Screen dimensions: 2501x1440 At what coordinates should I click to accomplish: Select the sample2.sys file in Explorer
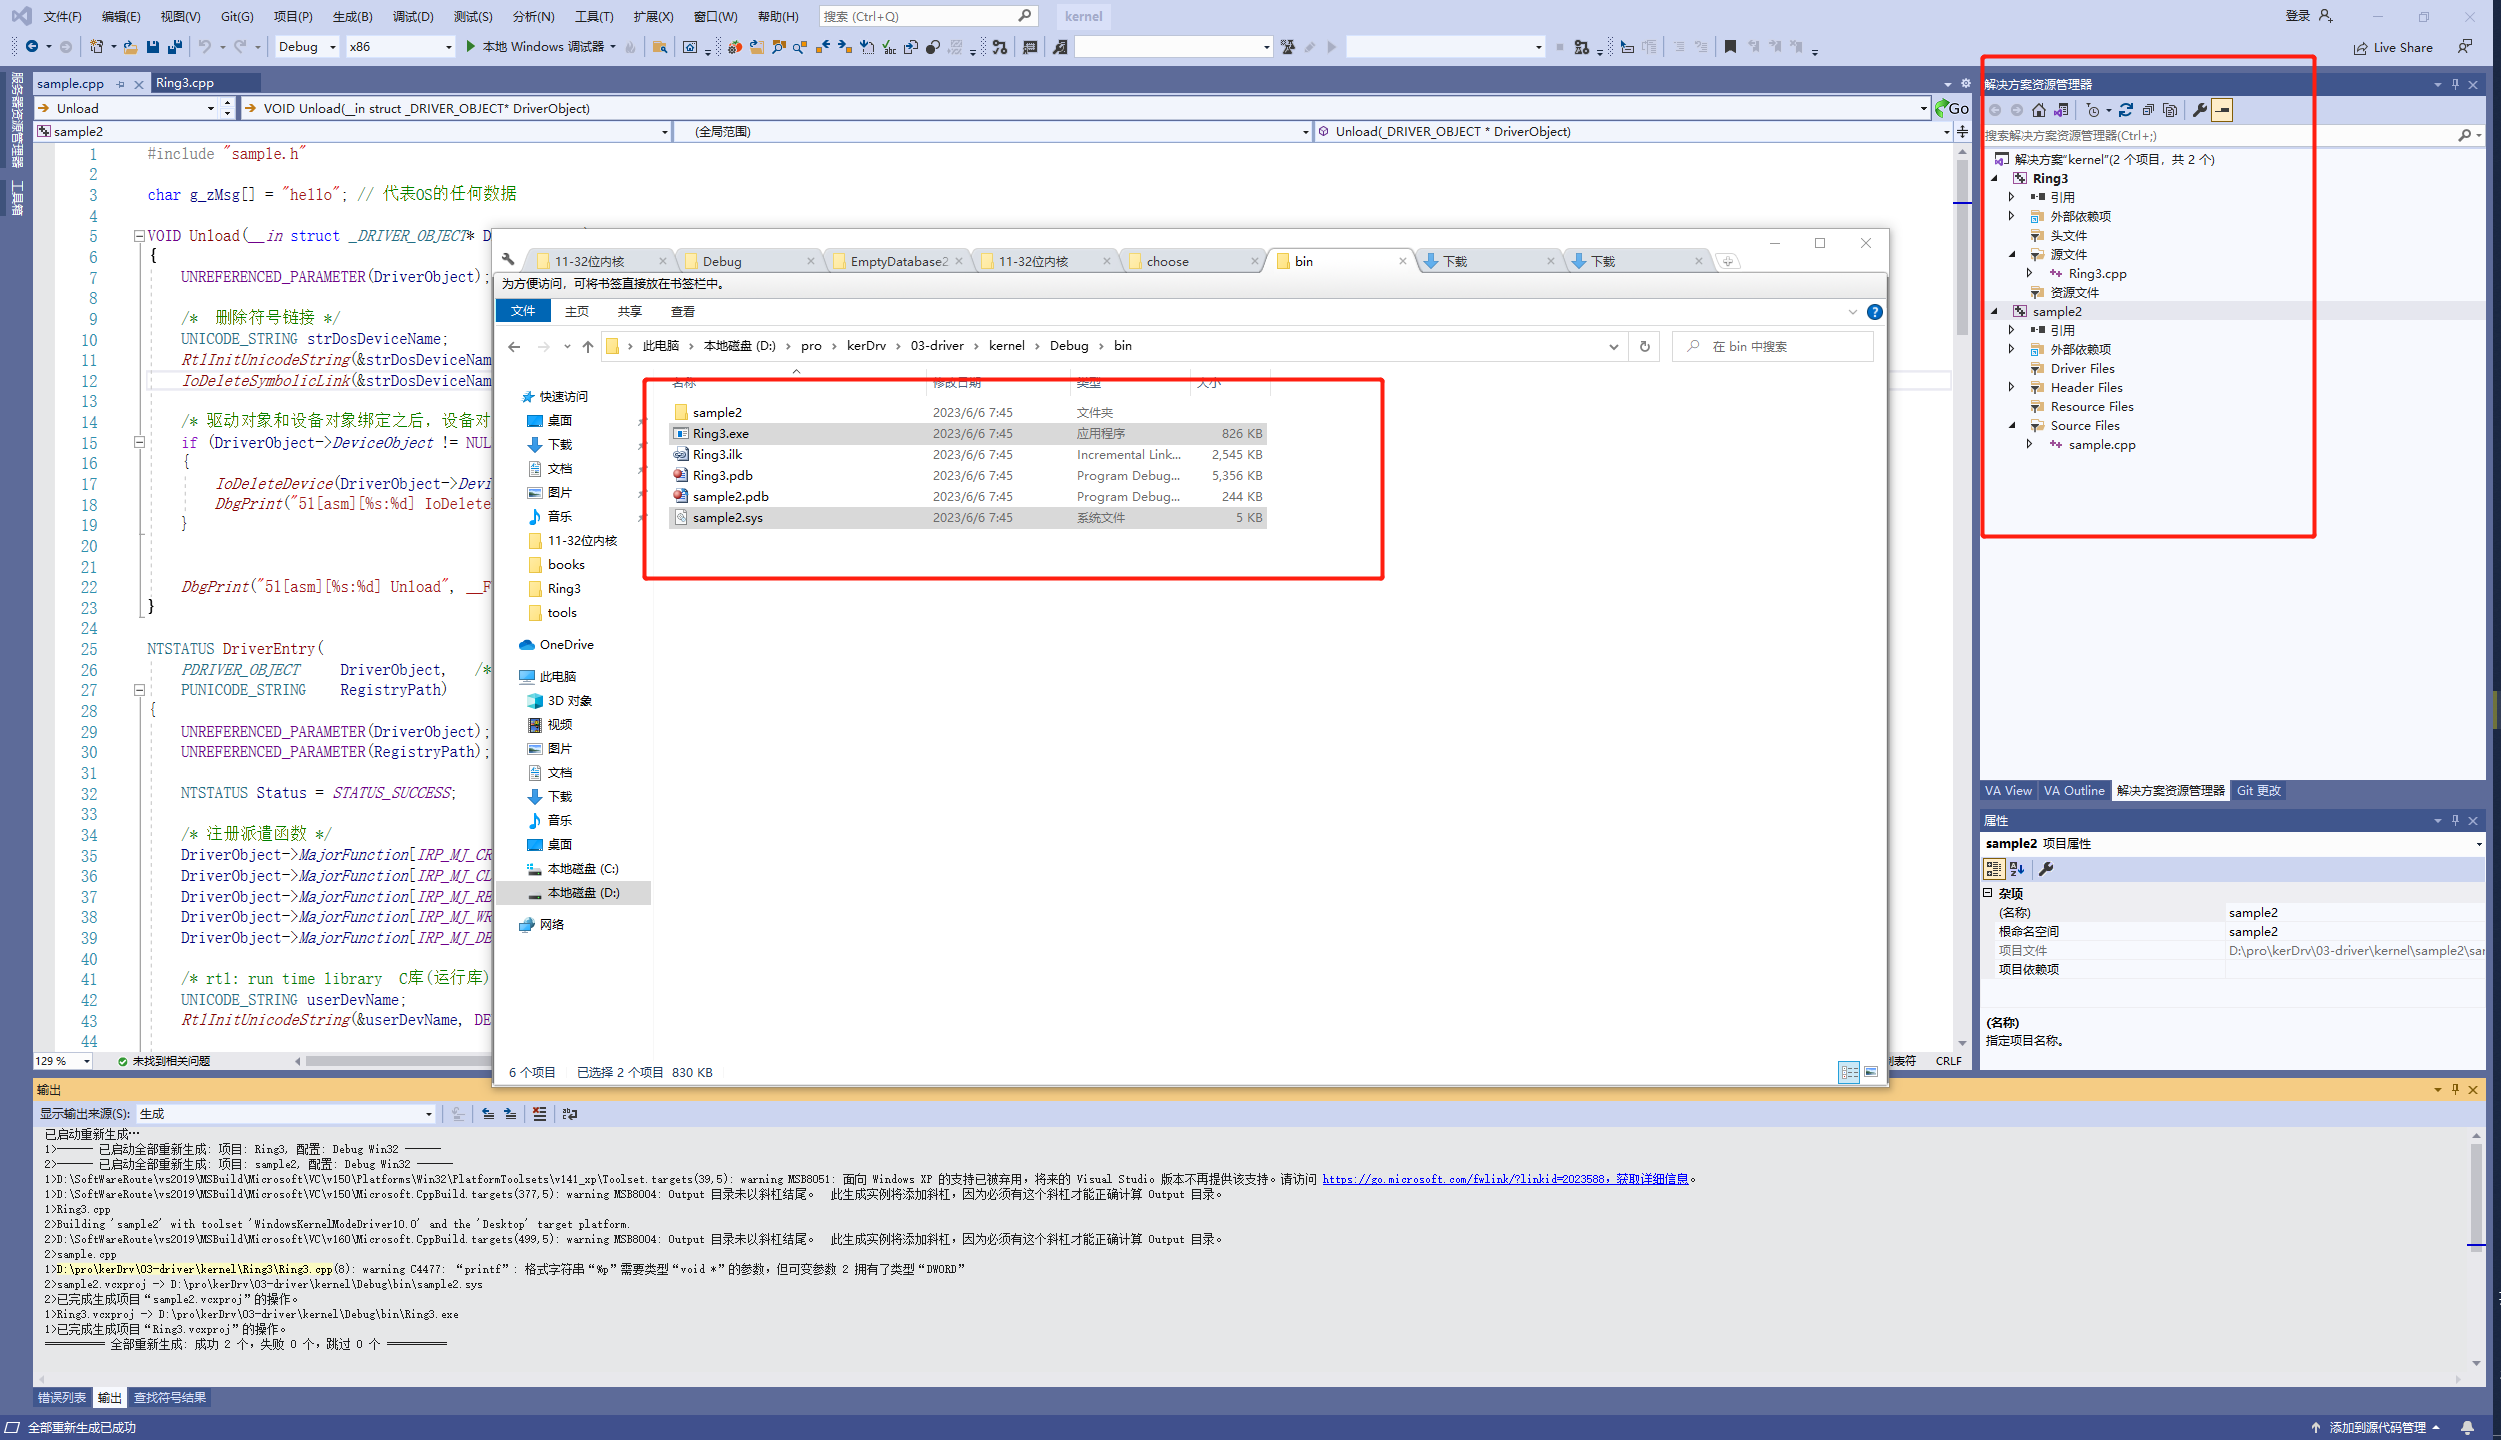coord(727,518)
